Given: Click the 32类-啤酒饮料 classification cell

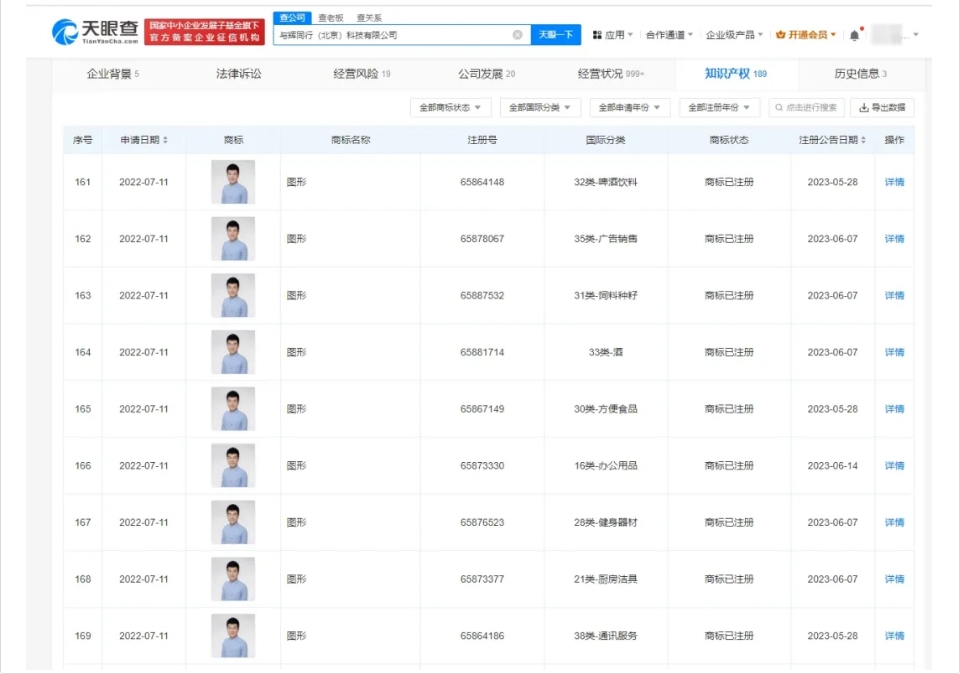Looking at the screenshot, I should click(x=606, y=182).
